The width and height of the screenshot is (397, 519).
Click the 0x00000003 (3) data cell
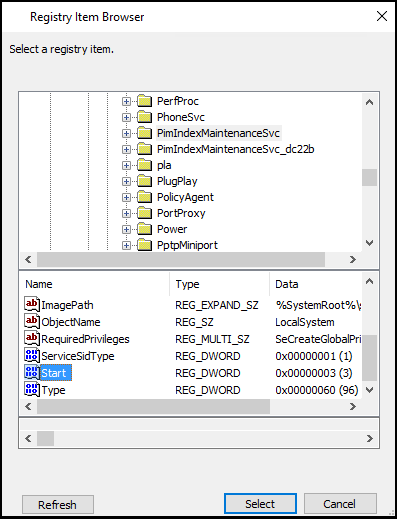(314, 373)
